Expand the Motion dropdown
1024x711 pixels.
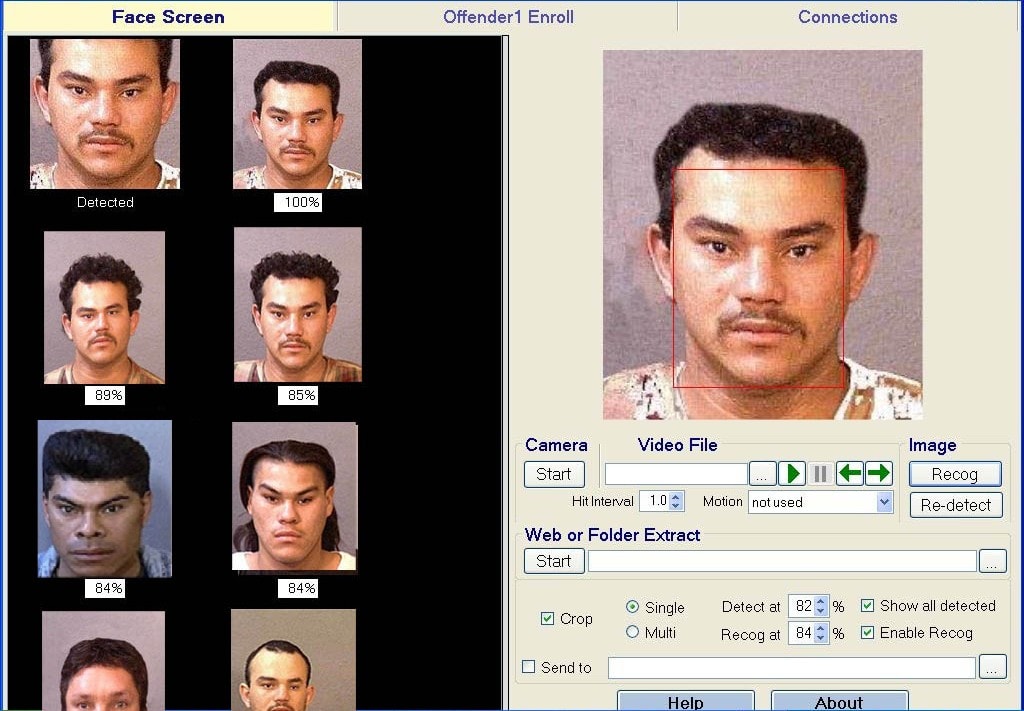[x=884, y=502]
